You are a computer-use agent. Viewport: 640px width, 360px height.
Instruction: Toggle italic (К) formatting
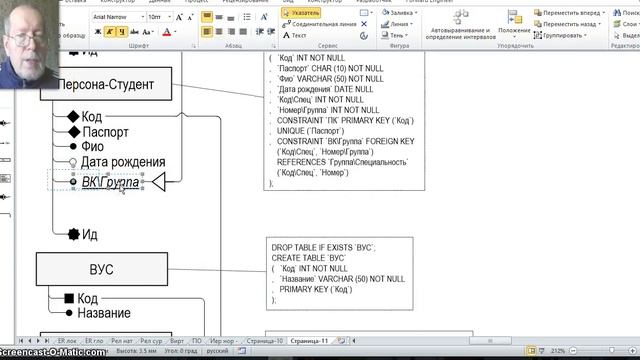click(110, 31)
